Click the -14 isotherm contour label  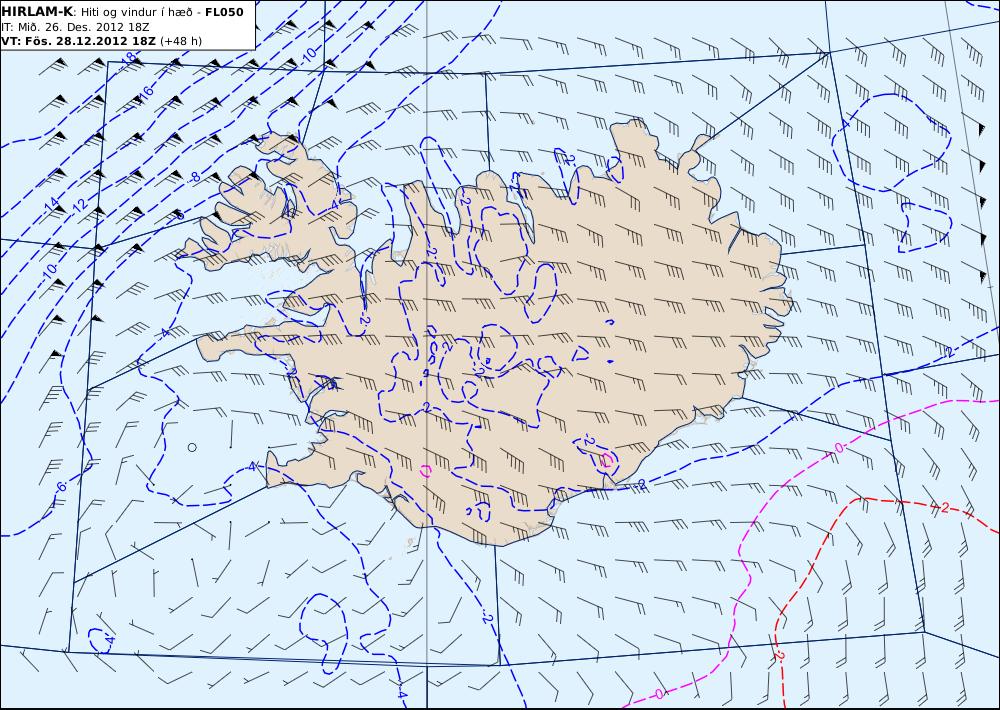[x=52, y=205]
